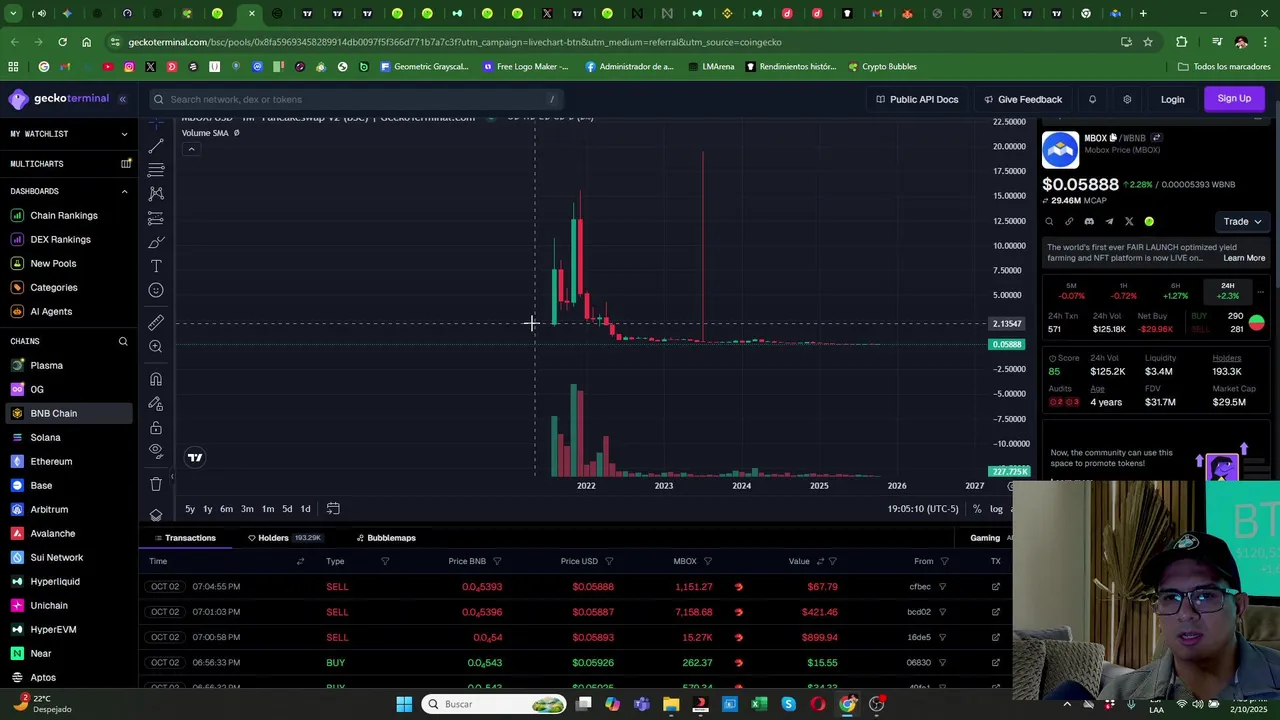Open transaction link for $67.79 sell row
This screenshot has height=720, width=1280.
[x=995, y=587]
